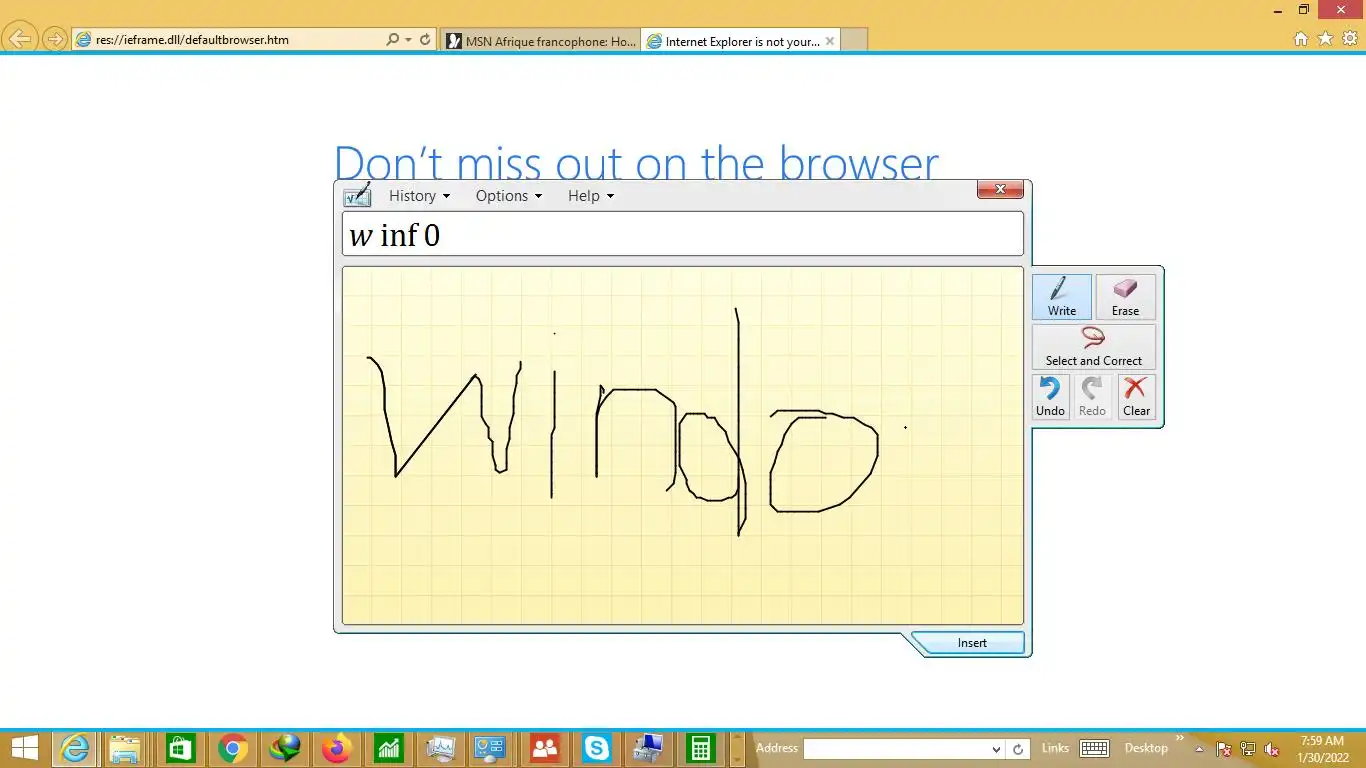Switch to the MSN Afrique francophone tab
The height and width of the screenshot is (768, 1366).
[540, 41]
